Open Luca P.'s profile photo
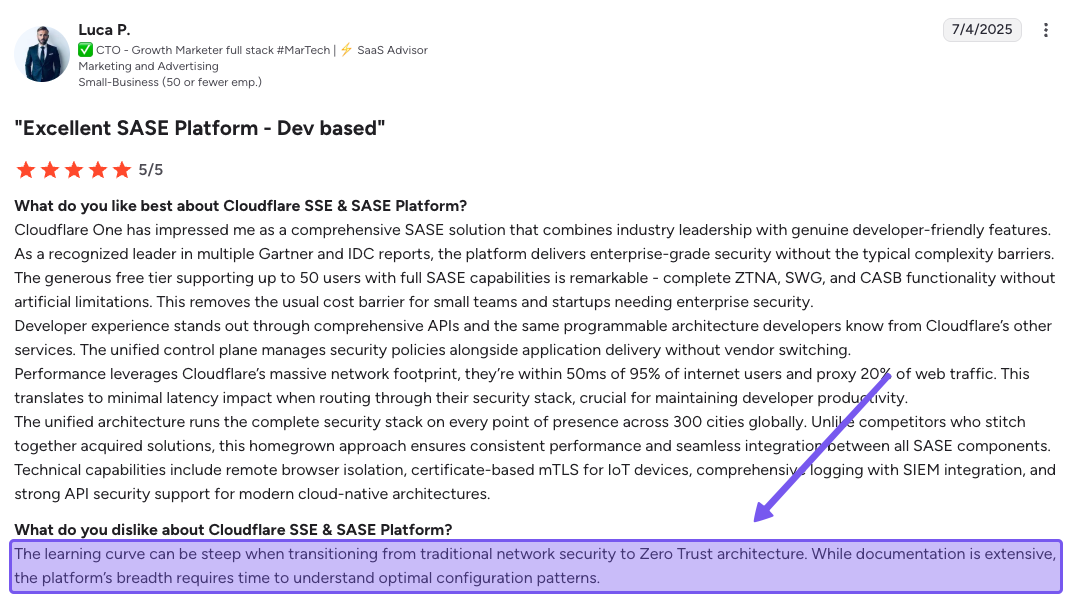Viewport: 1070px width, 600px height. pos(42,54)
